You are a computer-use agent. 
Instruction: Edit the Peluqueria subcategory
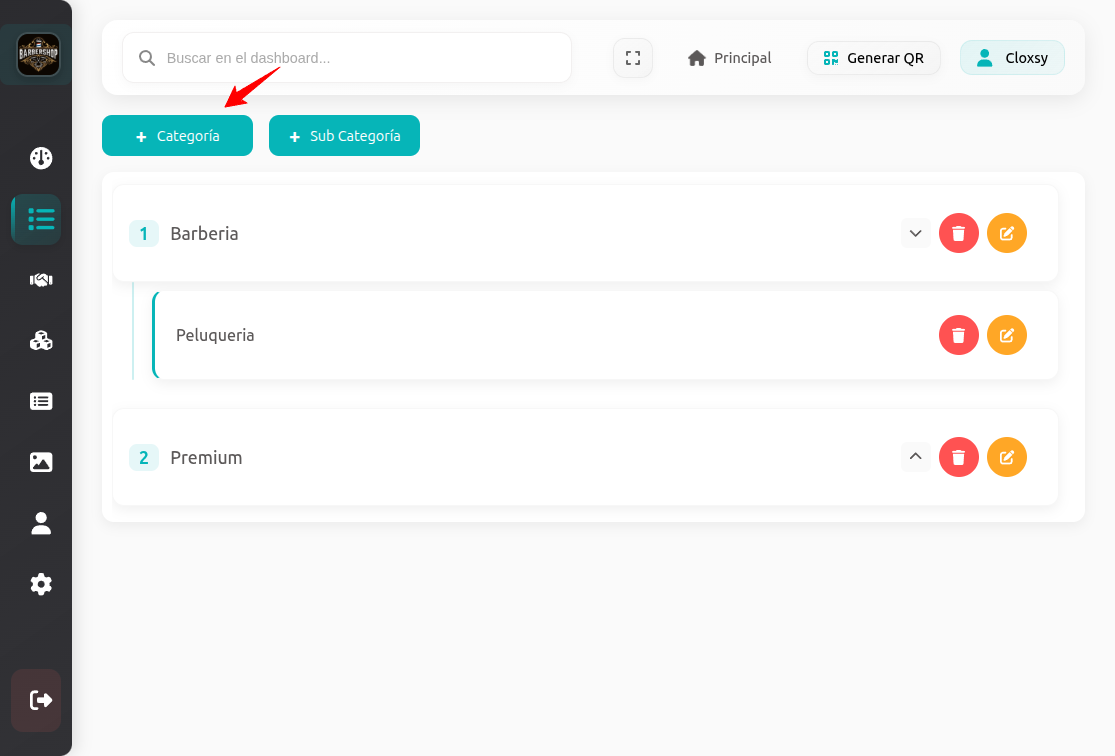point(1006,335)
